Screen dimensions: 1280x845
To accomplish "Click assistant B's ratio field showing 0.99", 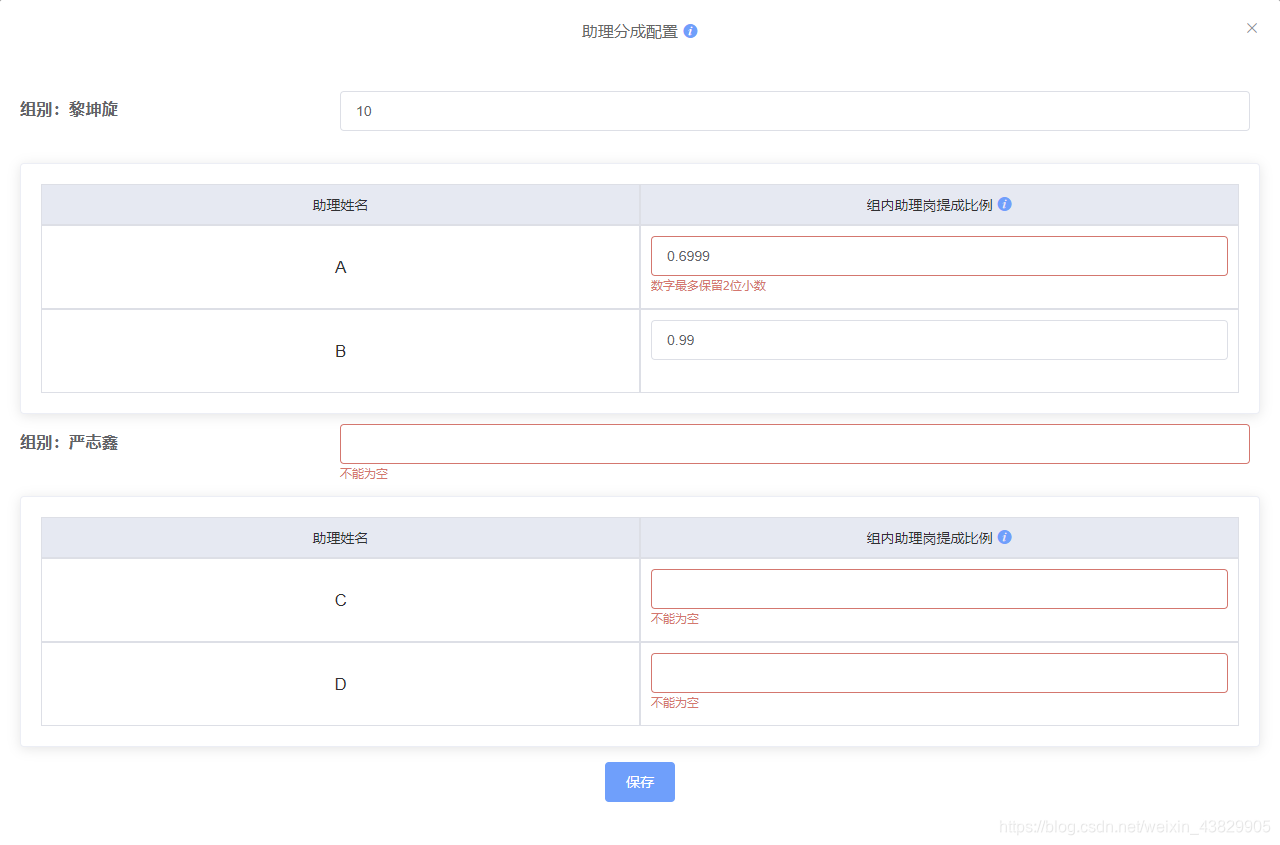I will pyautogui.click(x=938, y=340).
